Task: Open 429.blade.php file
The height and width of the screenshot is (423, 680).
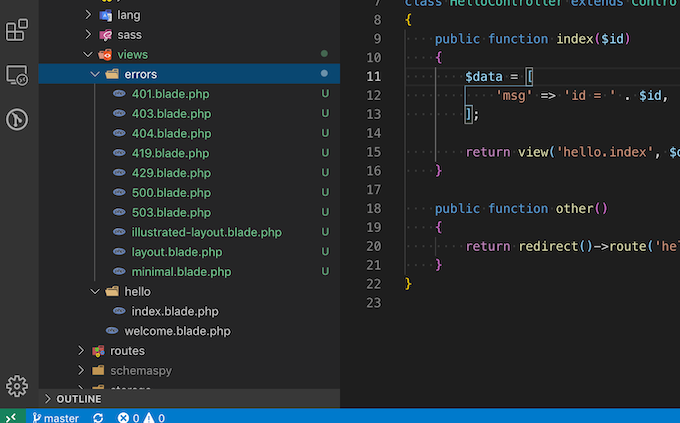Action: click(x=171, y=173)
